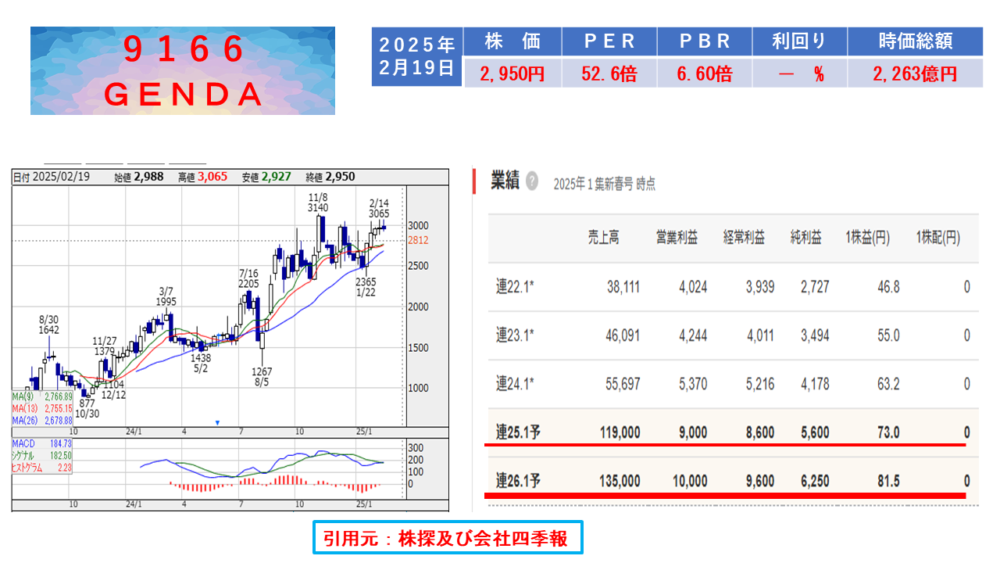
Task: Click the 73.0 earnings per share value
Action: click(888, 432)
